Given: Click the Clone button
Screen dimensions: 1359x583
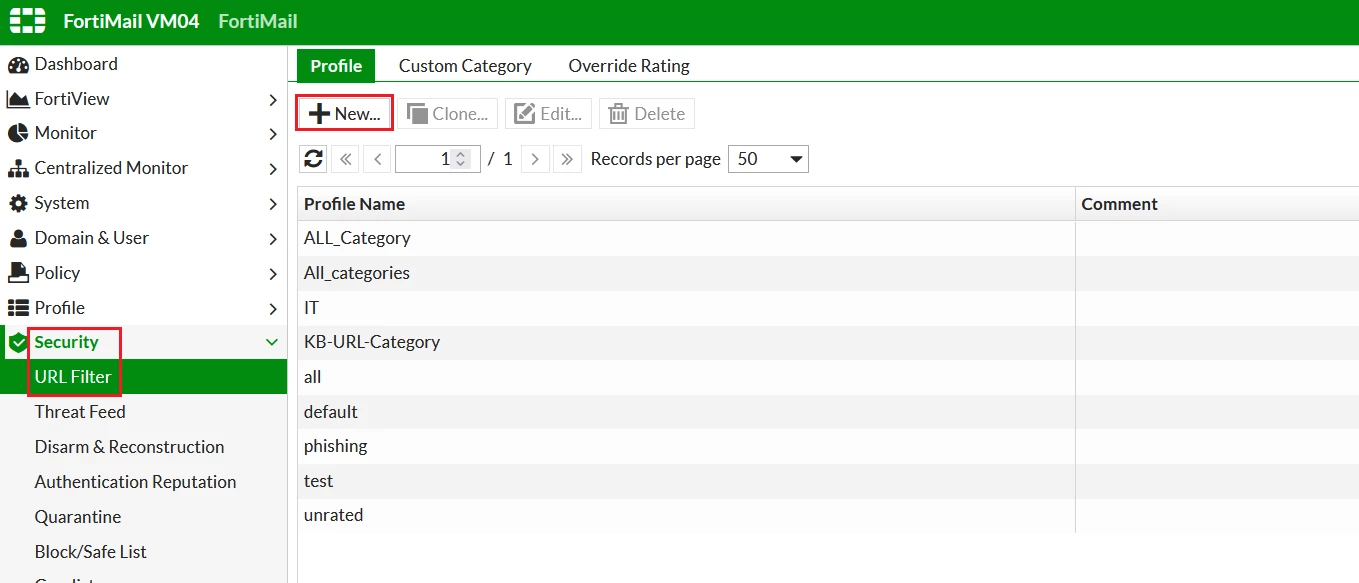Looking at the screenshot, I should 448,113.
